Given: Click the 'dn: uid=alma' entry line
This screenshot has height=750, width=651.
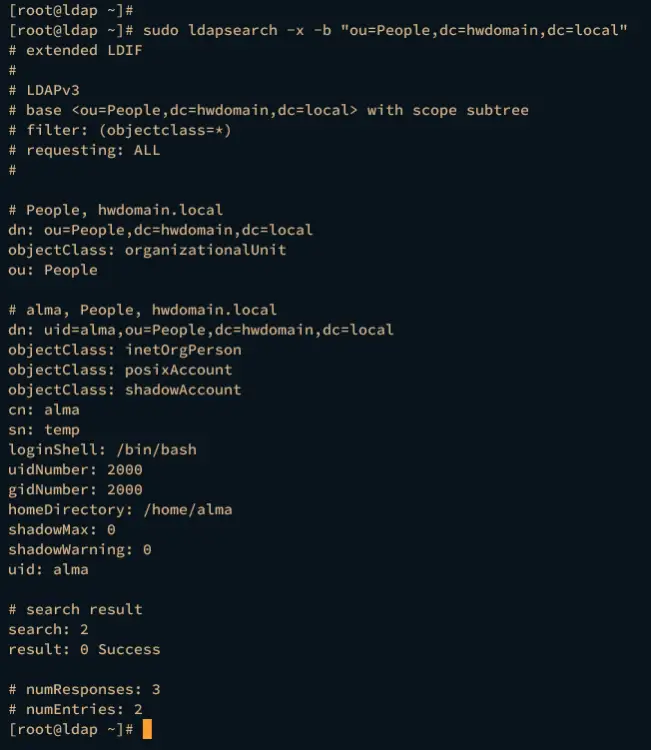Looking at the screenshot, I should [200, 329].
